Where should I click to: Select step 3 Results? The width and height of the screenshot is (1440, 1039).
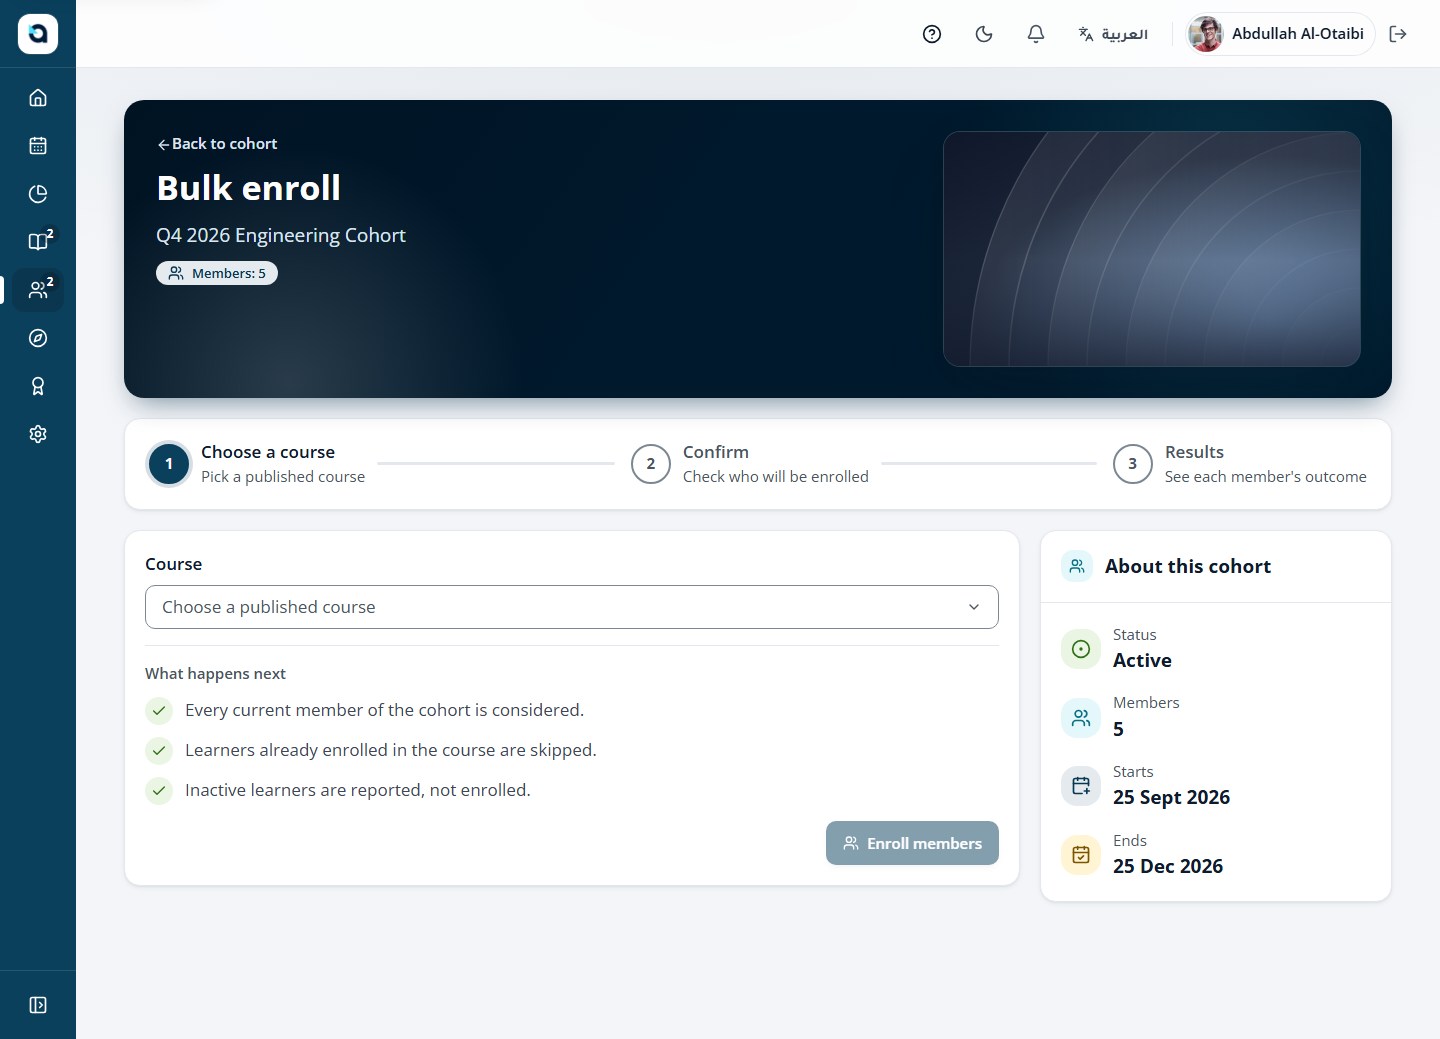(1240, 464)
